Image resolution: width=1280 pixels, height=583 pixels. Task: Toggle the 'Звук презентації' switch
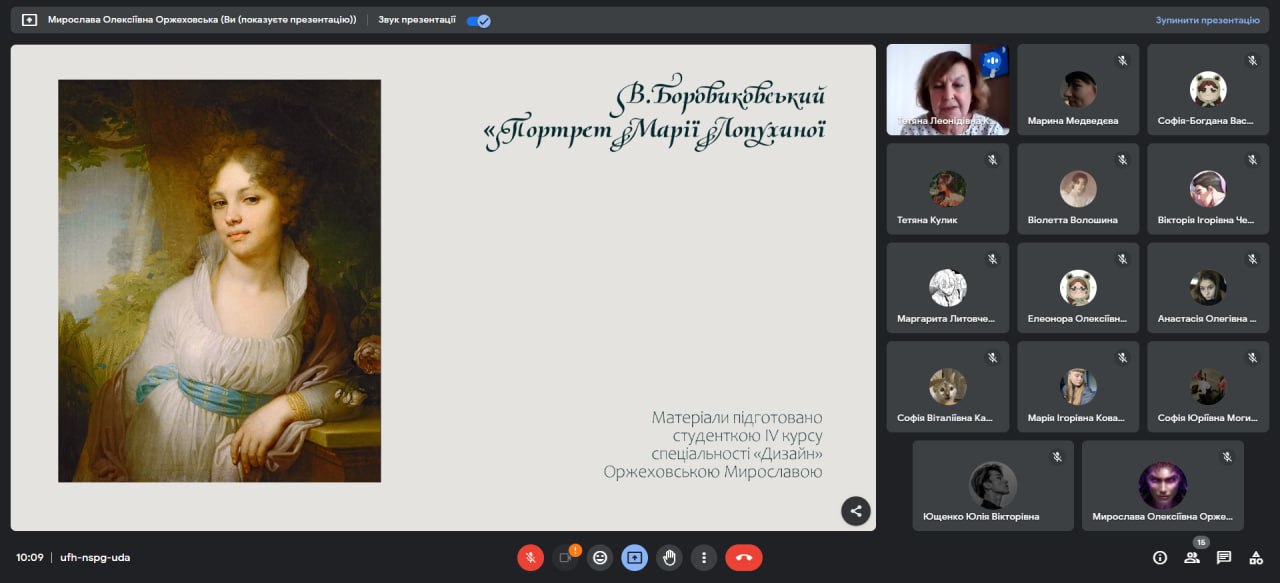click(479, 20)
